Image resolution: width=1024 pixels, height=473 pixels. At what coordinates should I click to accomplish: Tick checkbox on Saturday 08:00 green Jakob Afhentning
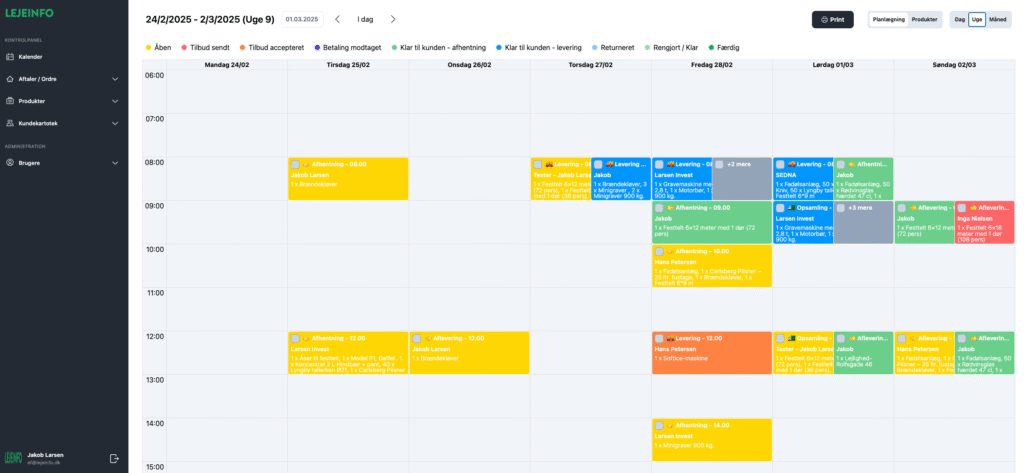[x=840, y=165]
